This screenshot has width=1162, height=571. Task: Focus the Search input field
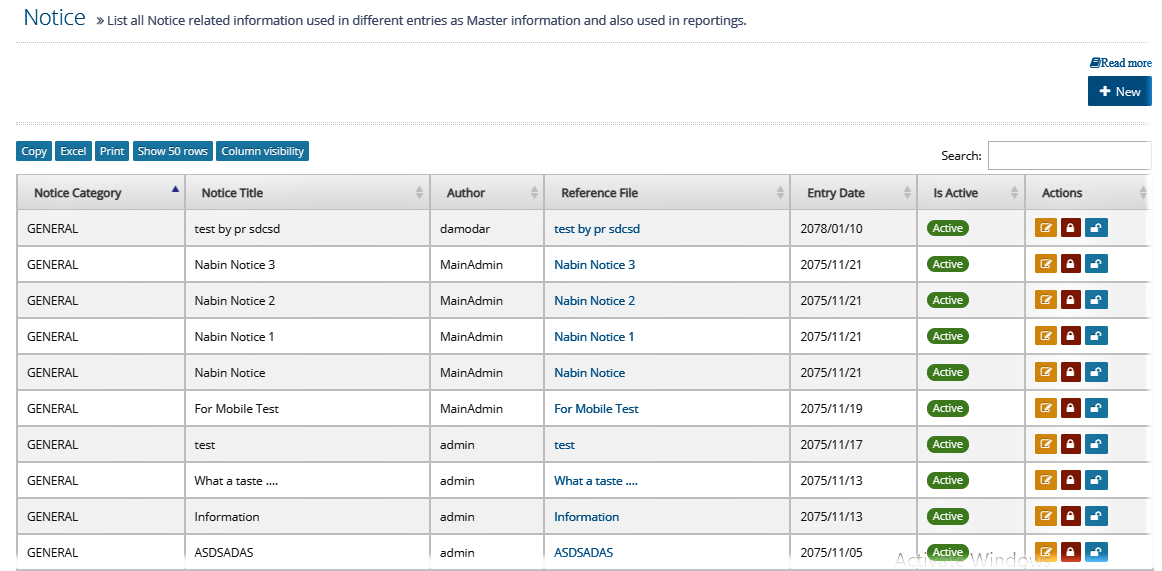pyautogui.click(x=1069, y=156)
